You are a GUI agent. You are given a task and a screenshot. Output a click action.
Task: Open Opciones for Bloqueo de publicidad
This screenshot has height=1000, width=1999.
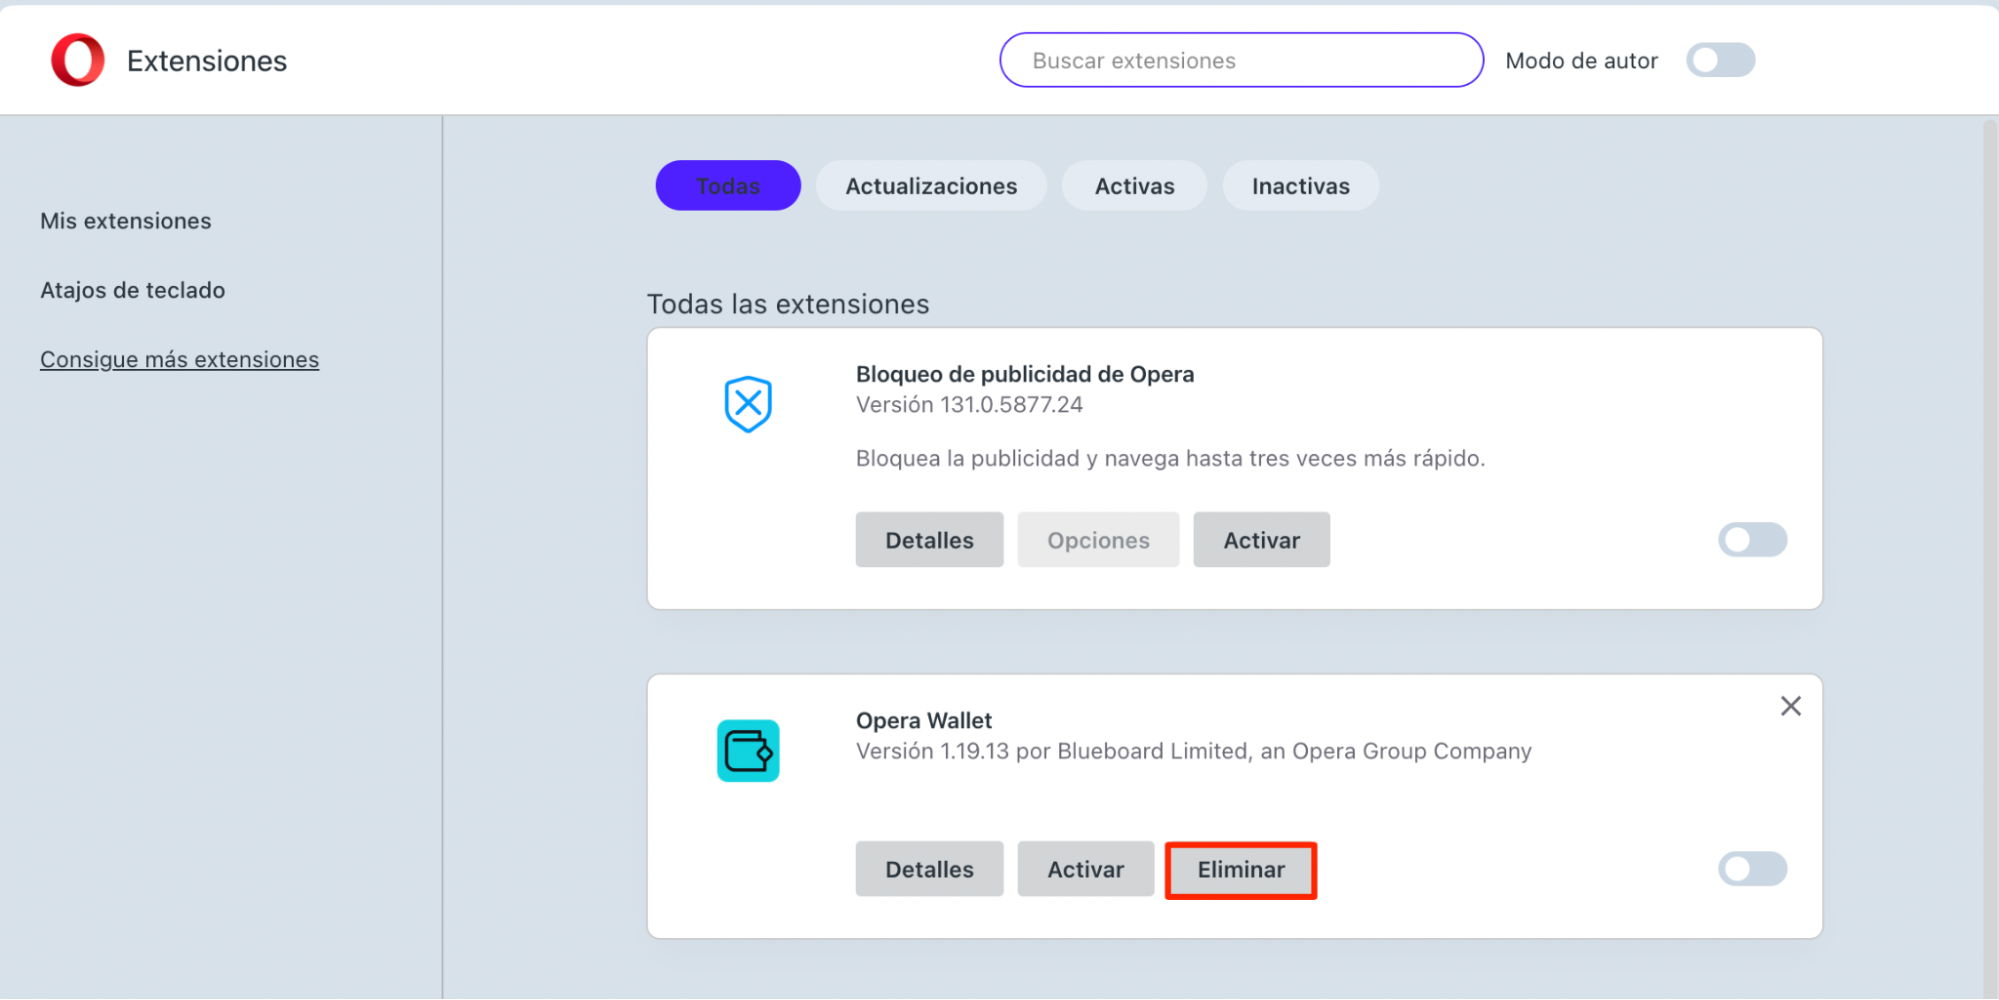1098,540
